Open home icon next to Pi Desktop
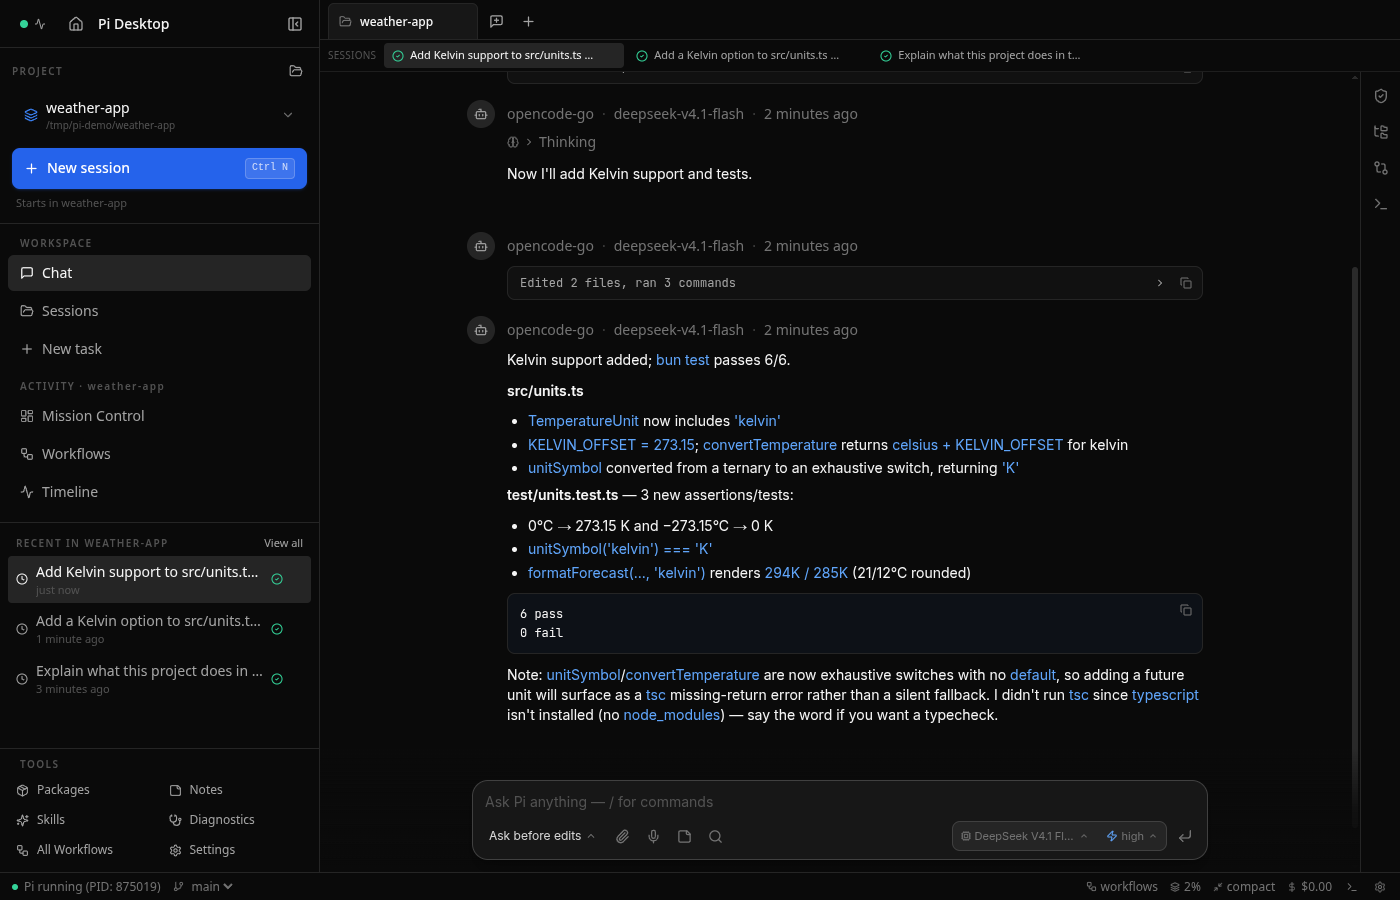Image resolution: width=1400 pixels, height=900 pixels. pyautogui.click(x=76, y=24)
